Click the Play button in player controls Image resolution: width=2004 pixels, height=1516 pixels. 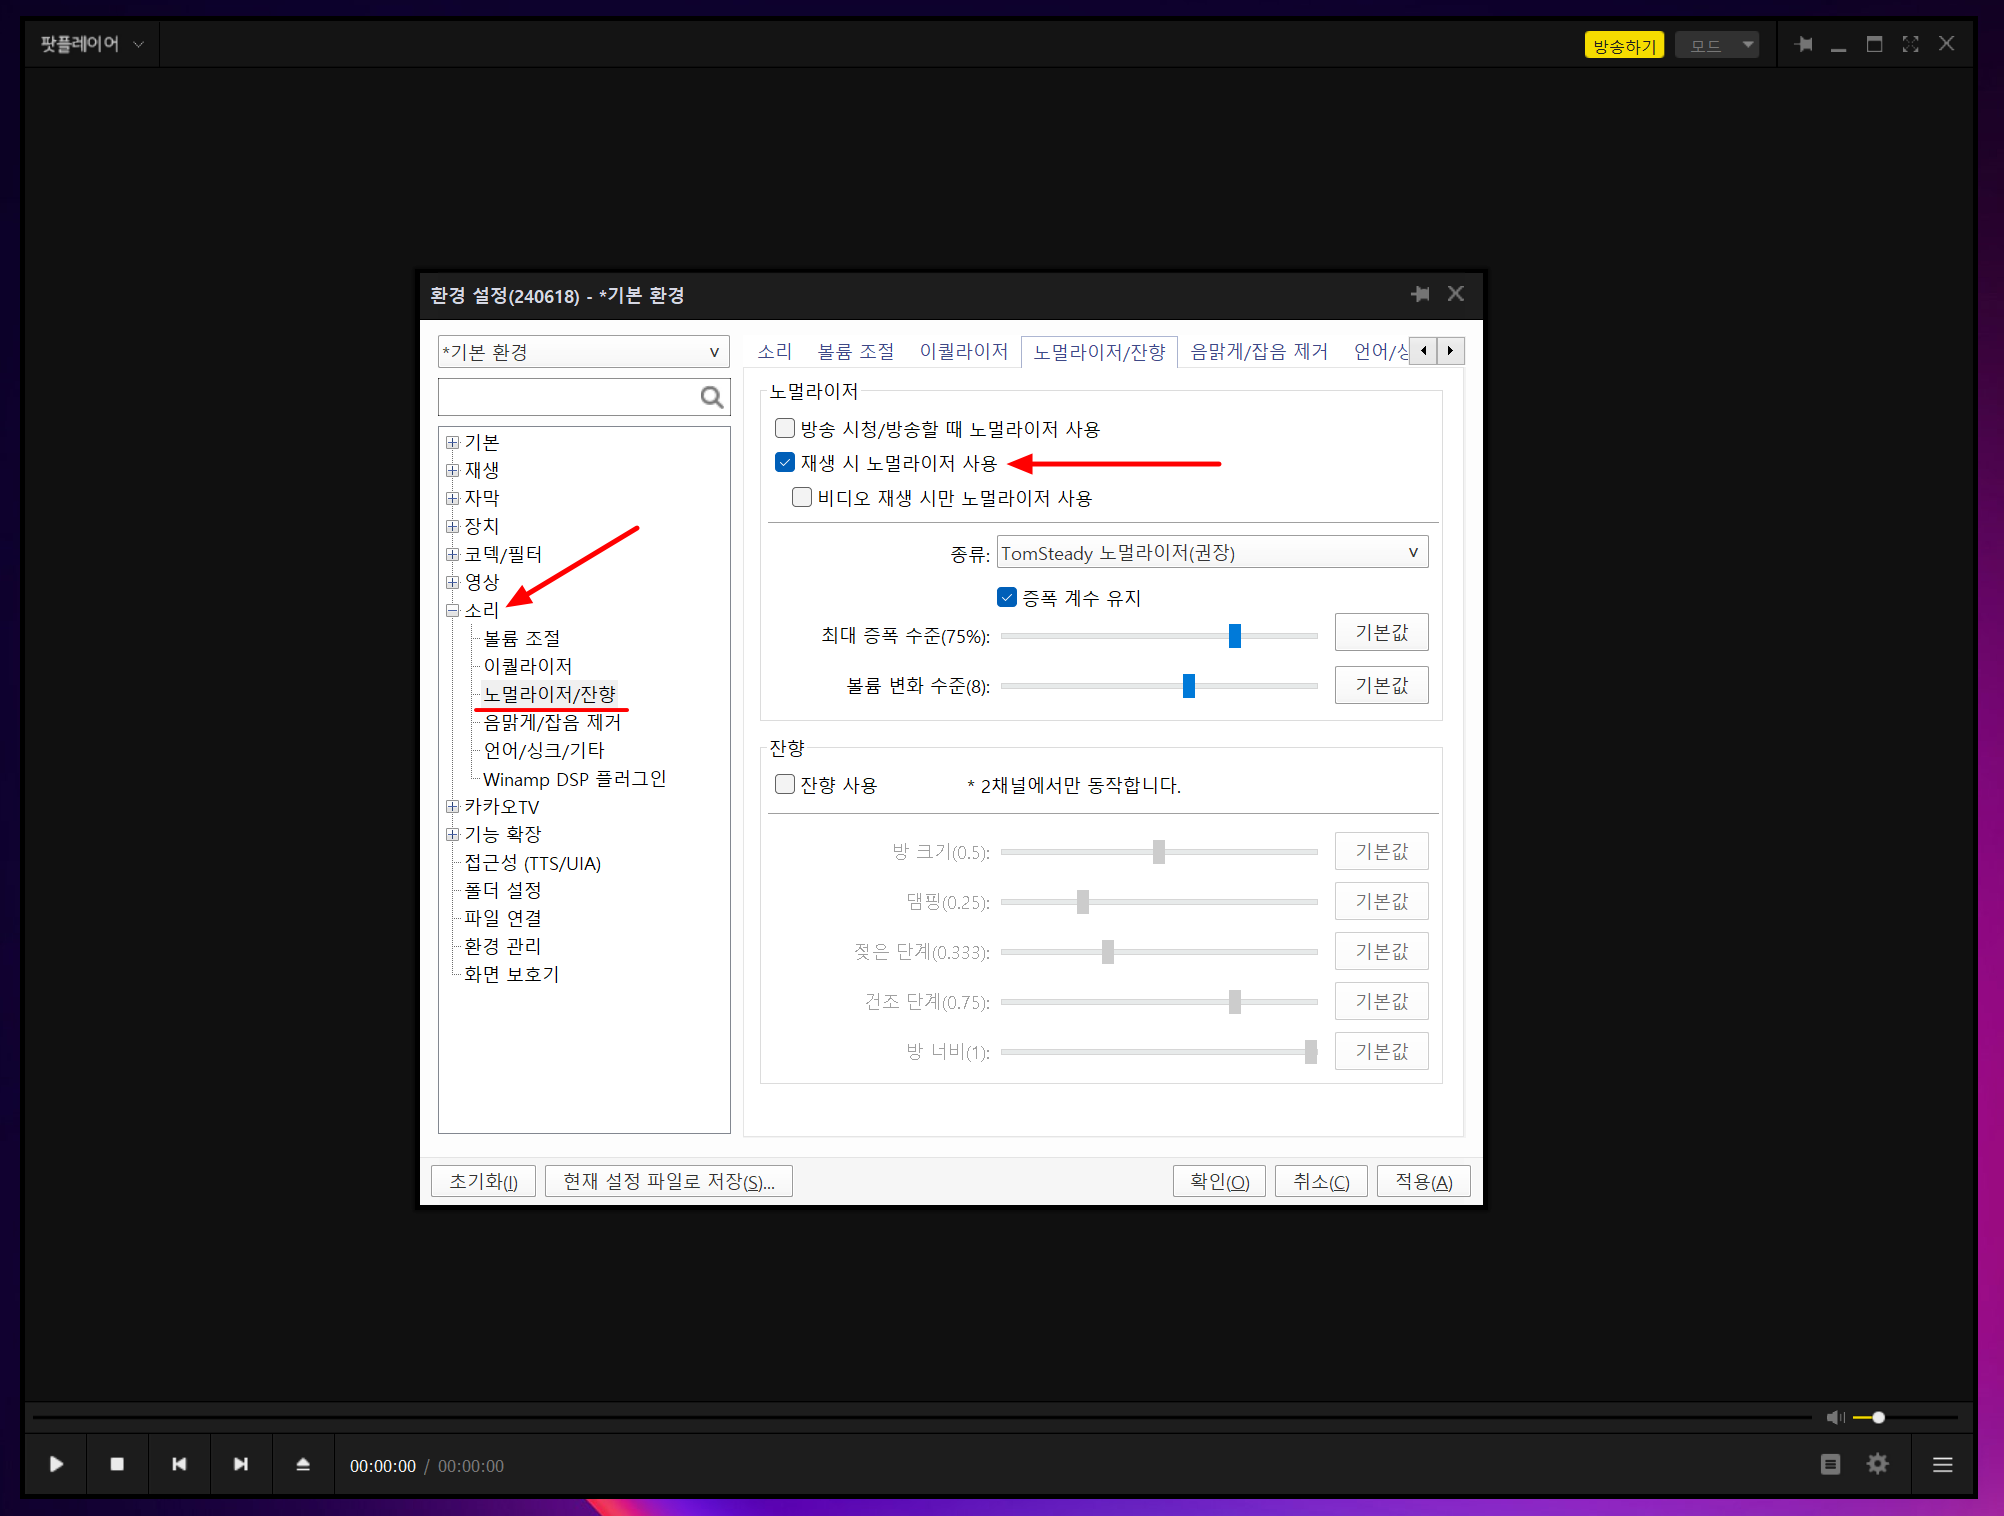tap(56, 1464)
